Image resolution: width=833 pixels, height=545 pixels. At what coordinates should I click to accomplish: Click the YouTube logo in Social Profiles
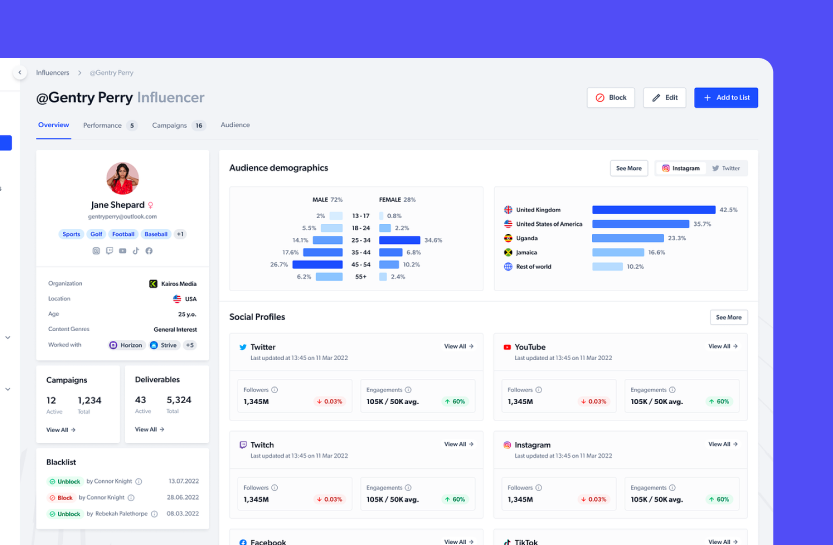click(x=507, y=347)
